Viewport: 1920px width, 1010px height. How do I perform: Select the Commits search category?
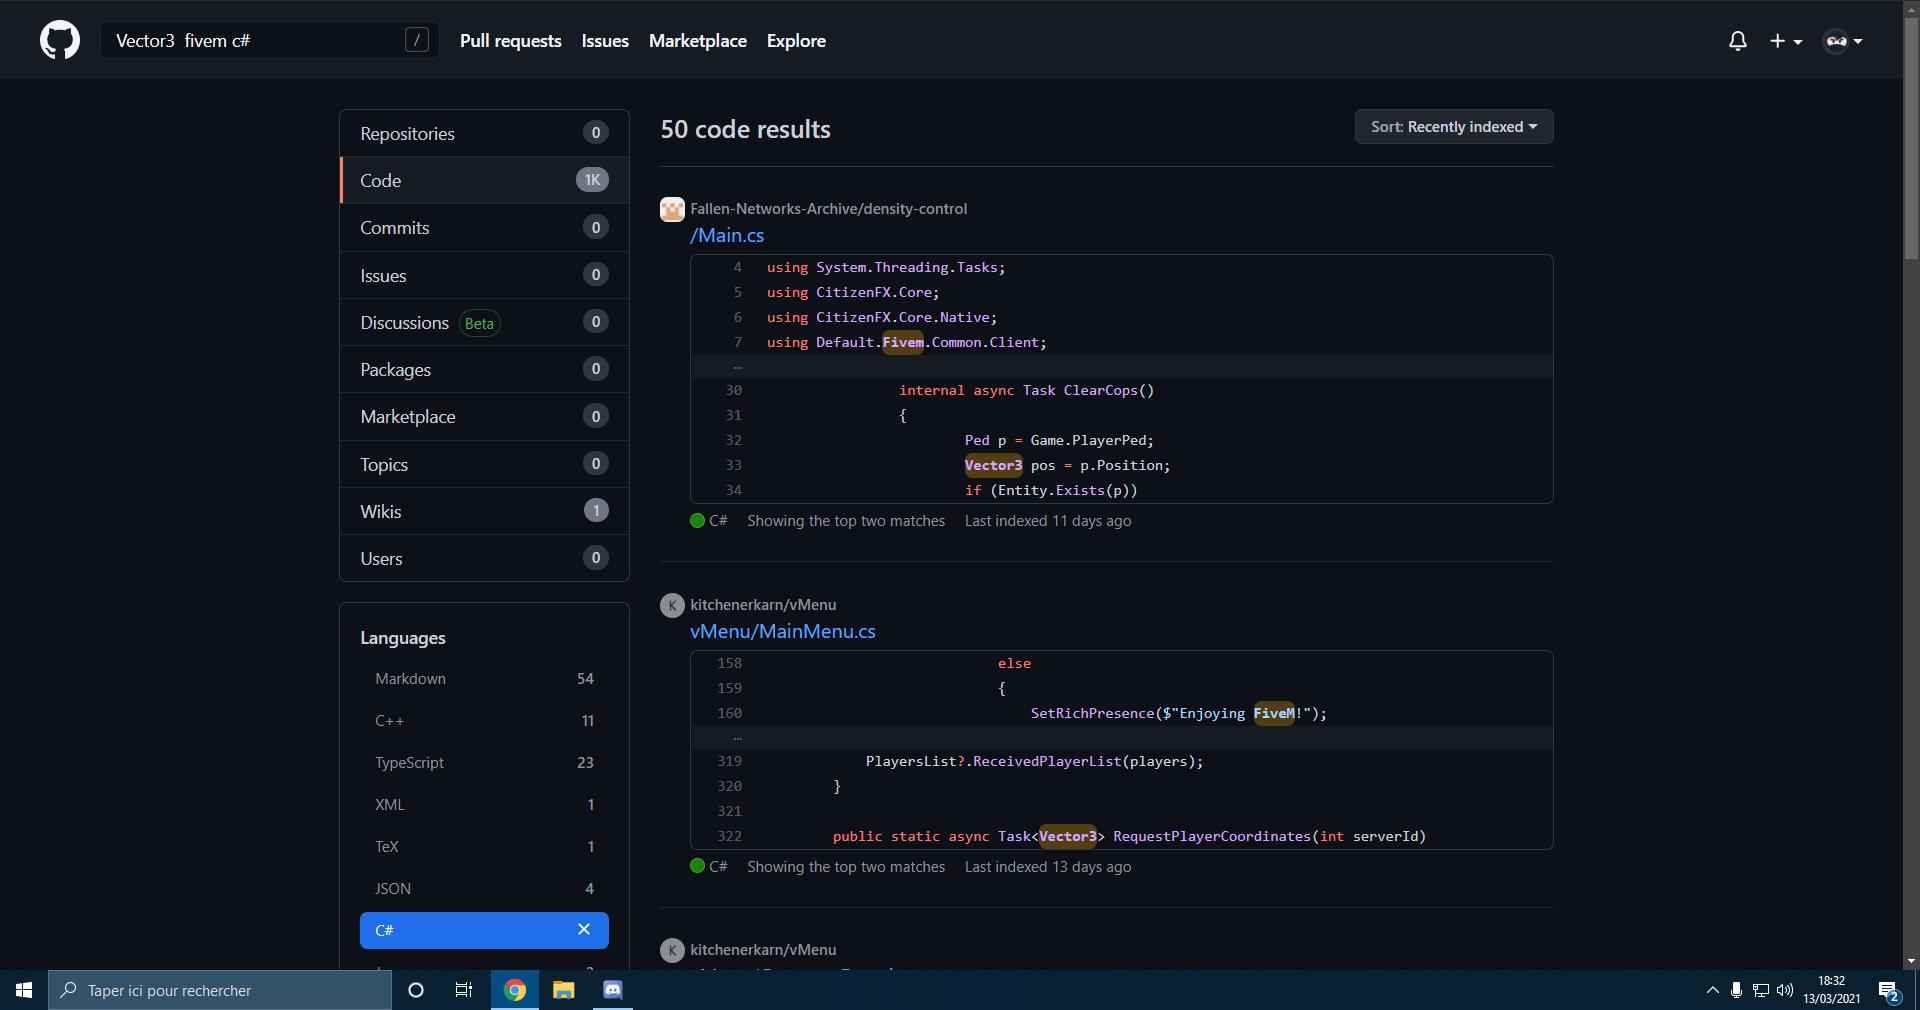(x=395, y=228)
